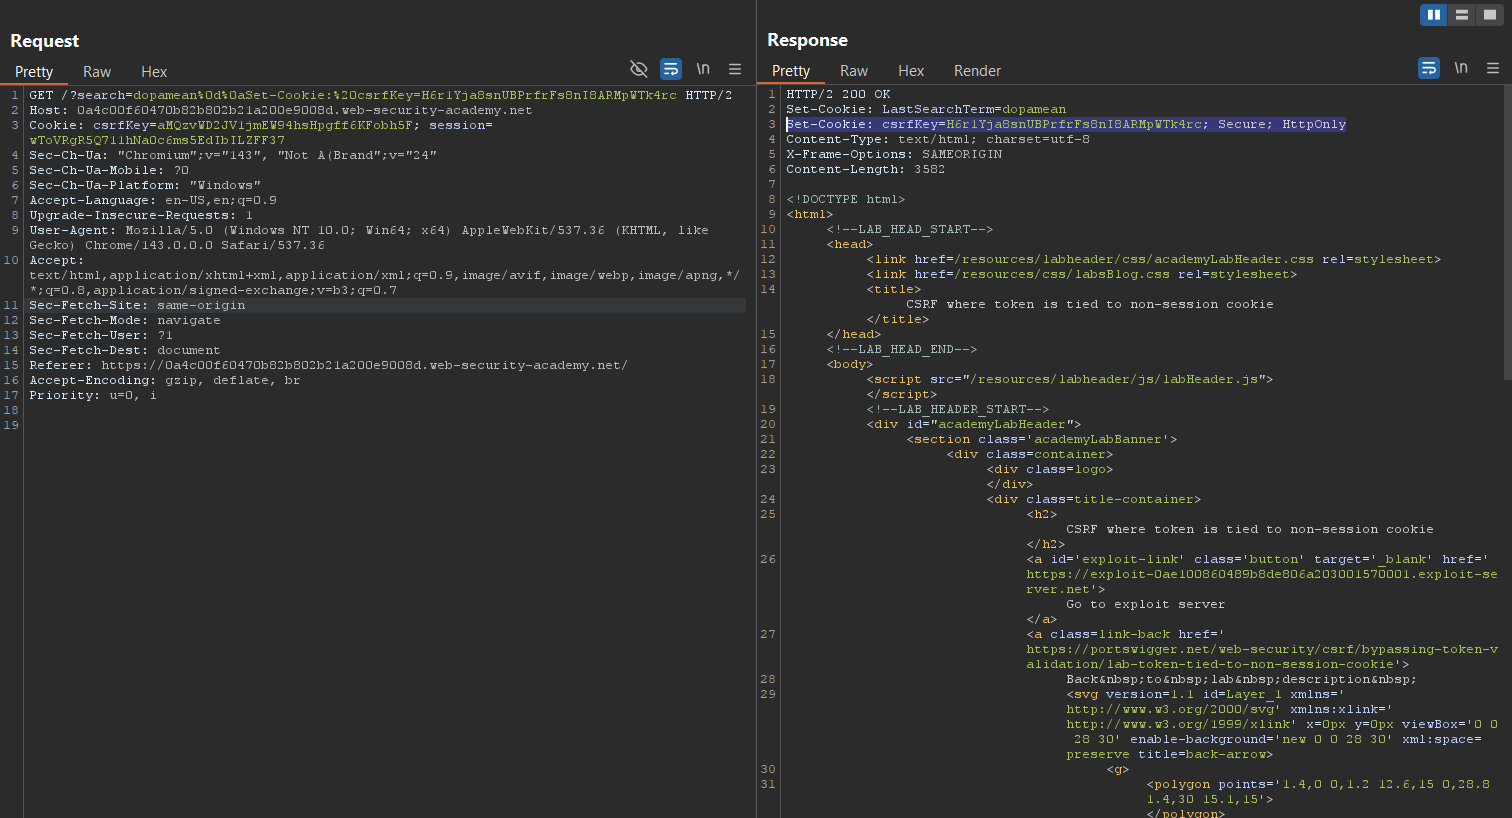The width and height of the screenshot is (1512, 818).
Task: Click the Sec-Ch-Ua-Mobile: ?0 header
Action: click(x=109, y=170)
